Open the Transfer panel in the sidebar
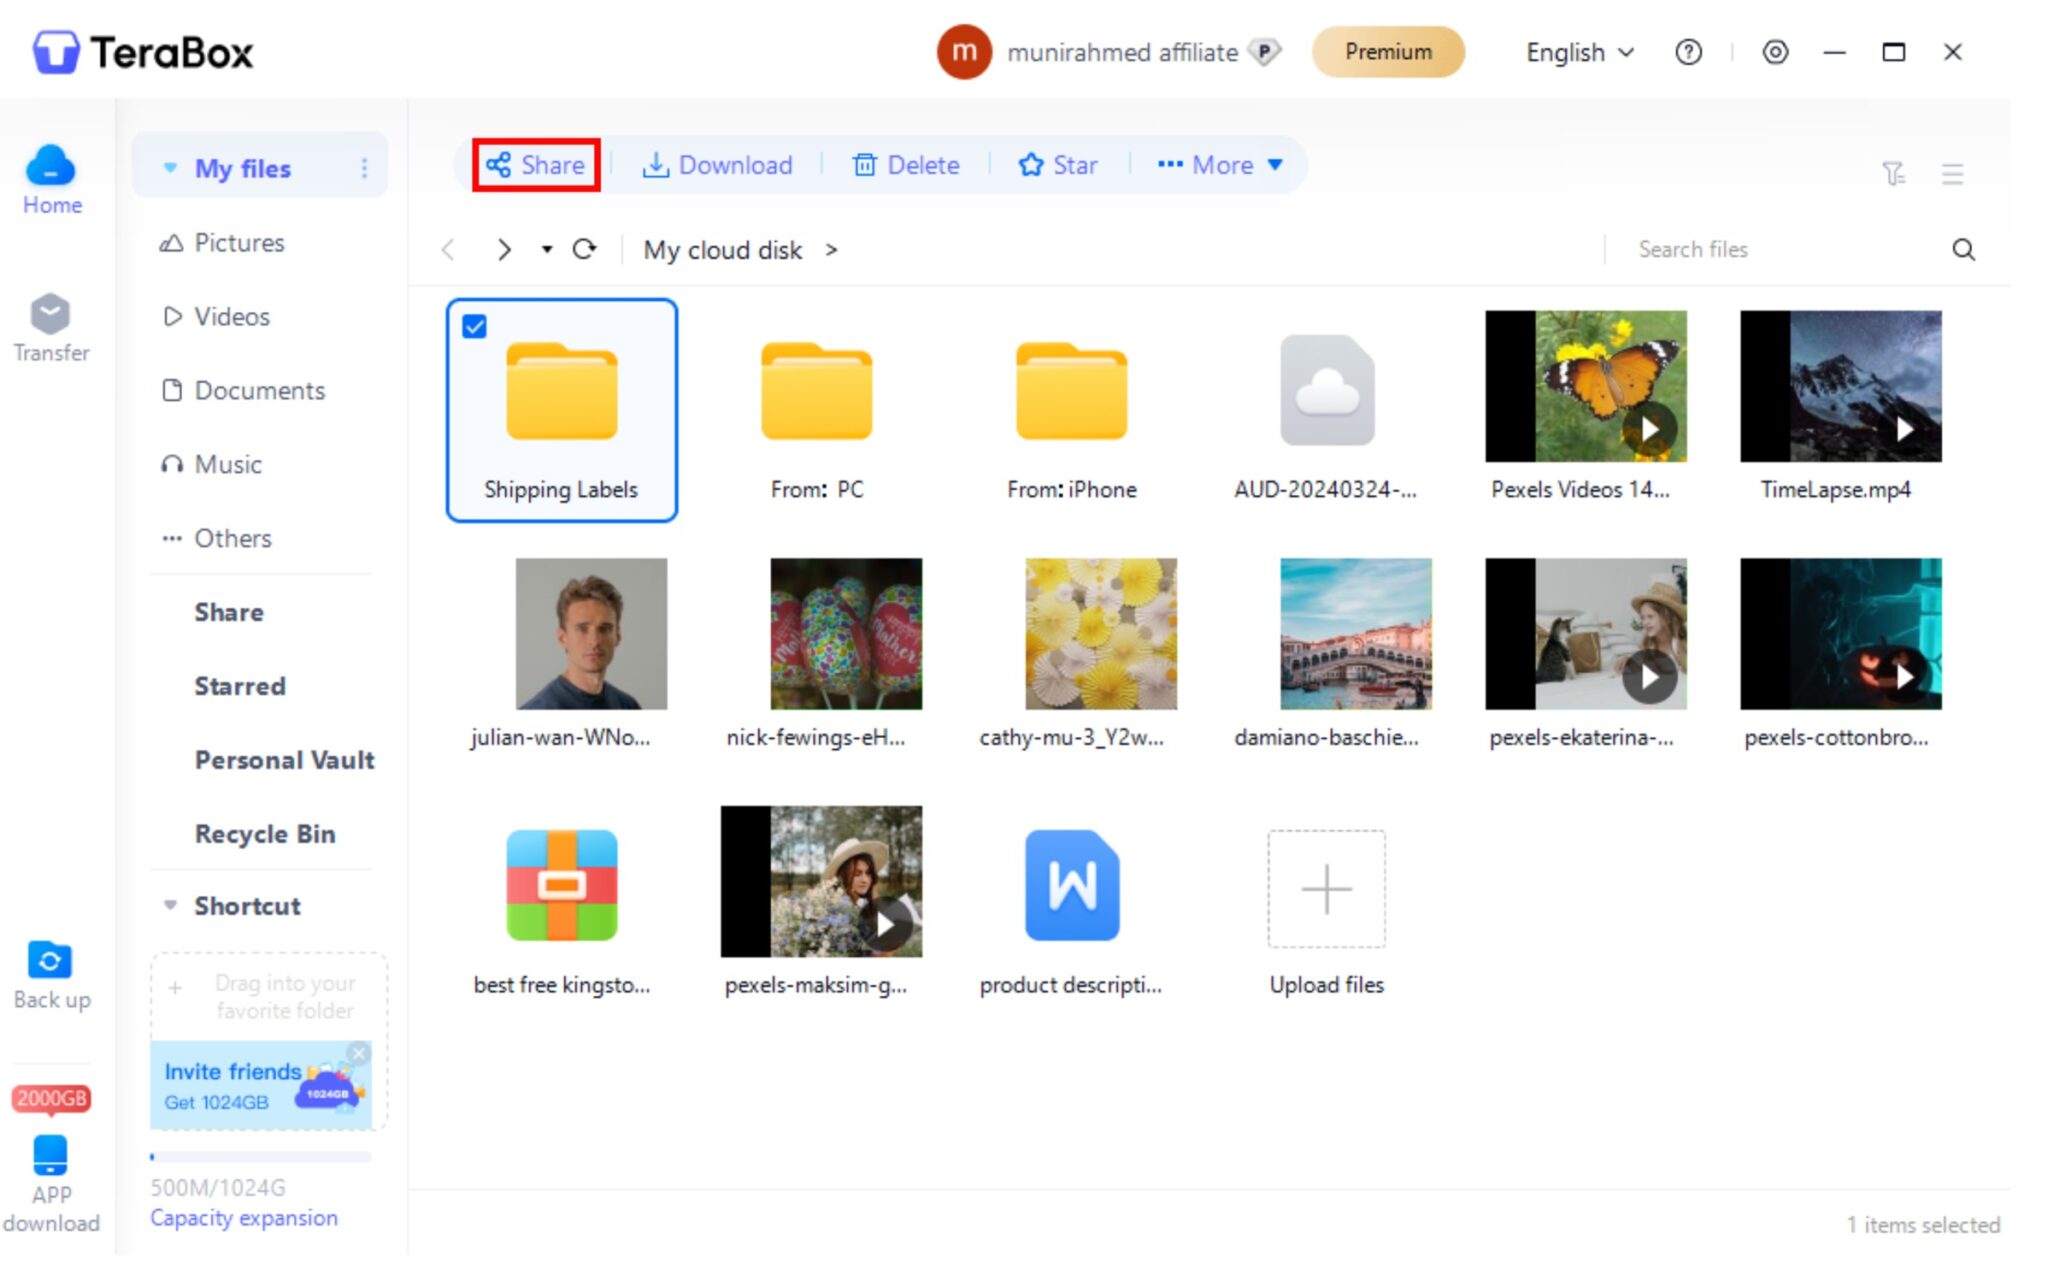Viewport: 2048px width, 1280px height. 51,325
